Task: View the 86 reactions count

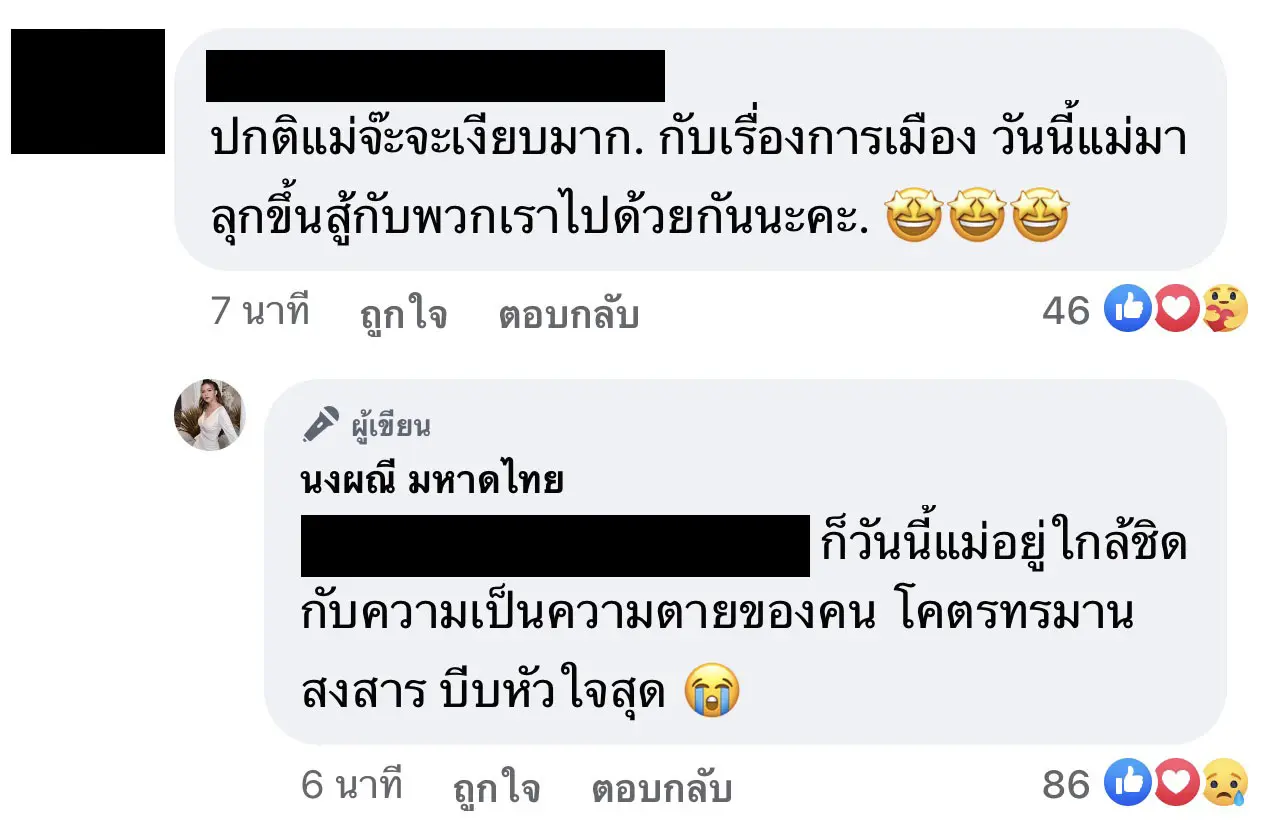Action: pyautogui.click(x=1066, y=786)
